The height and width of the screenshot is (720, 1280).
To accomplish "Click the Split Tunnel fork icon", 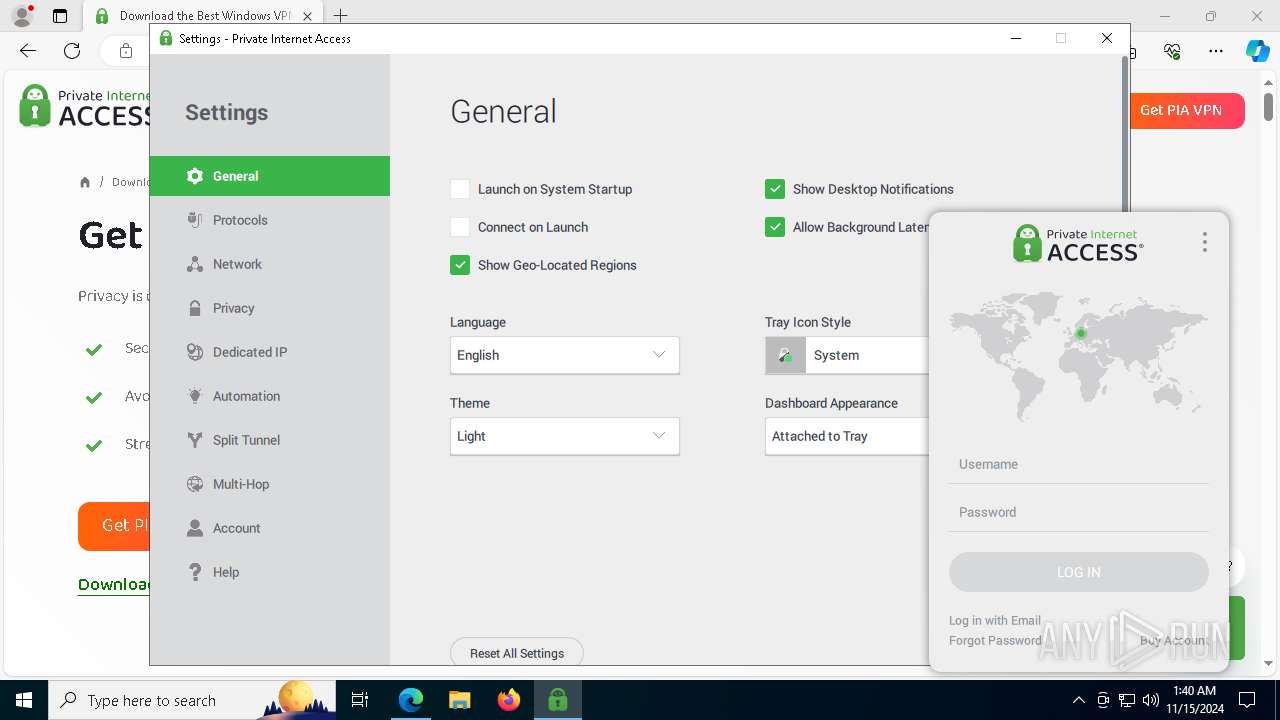I will point(195,440).
